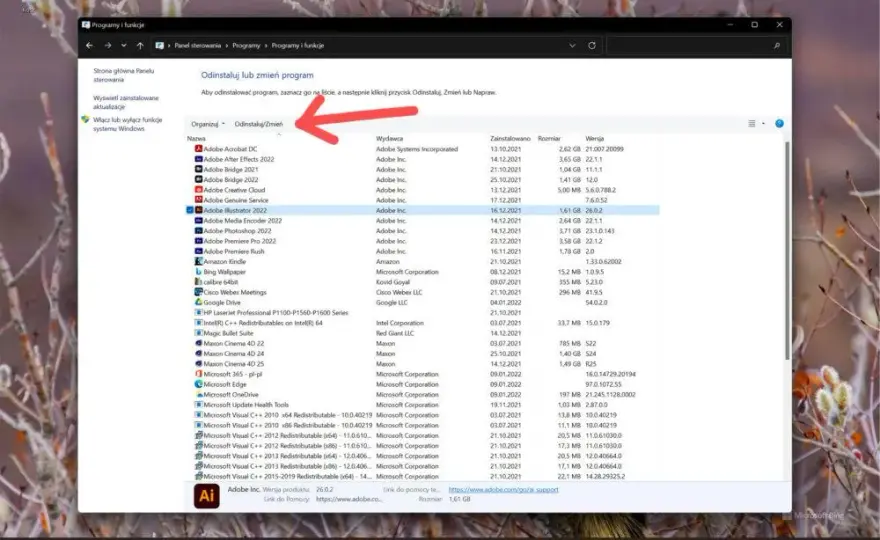
Task: Select Maxon Cinema 4D 24 row
Action: click(x=423, y=354)
